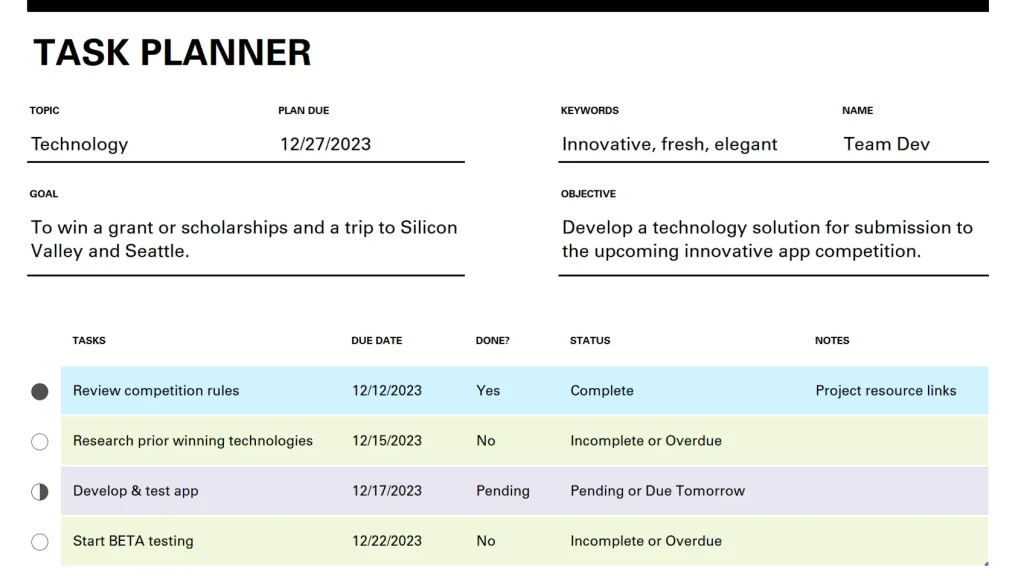Image resolution: width=1024 pixels, height=576 pixels.
Task: Select the Goal text about Silicon Valley
Action: pyautogui.click(x=244, y=239)
